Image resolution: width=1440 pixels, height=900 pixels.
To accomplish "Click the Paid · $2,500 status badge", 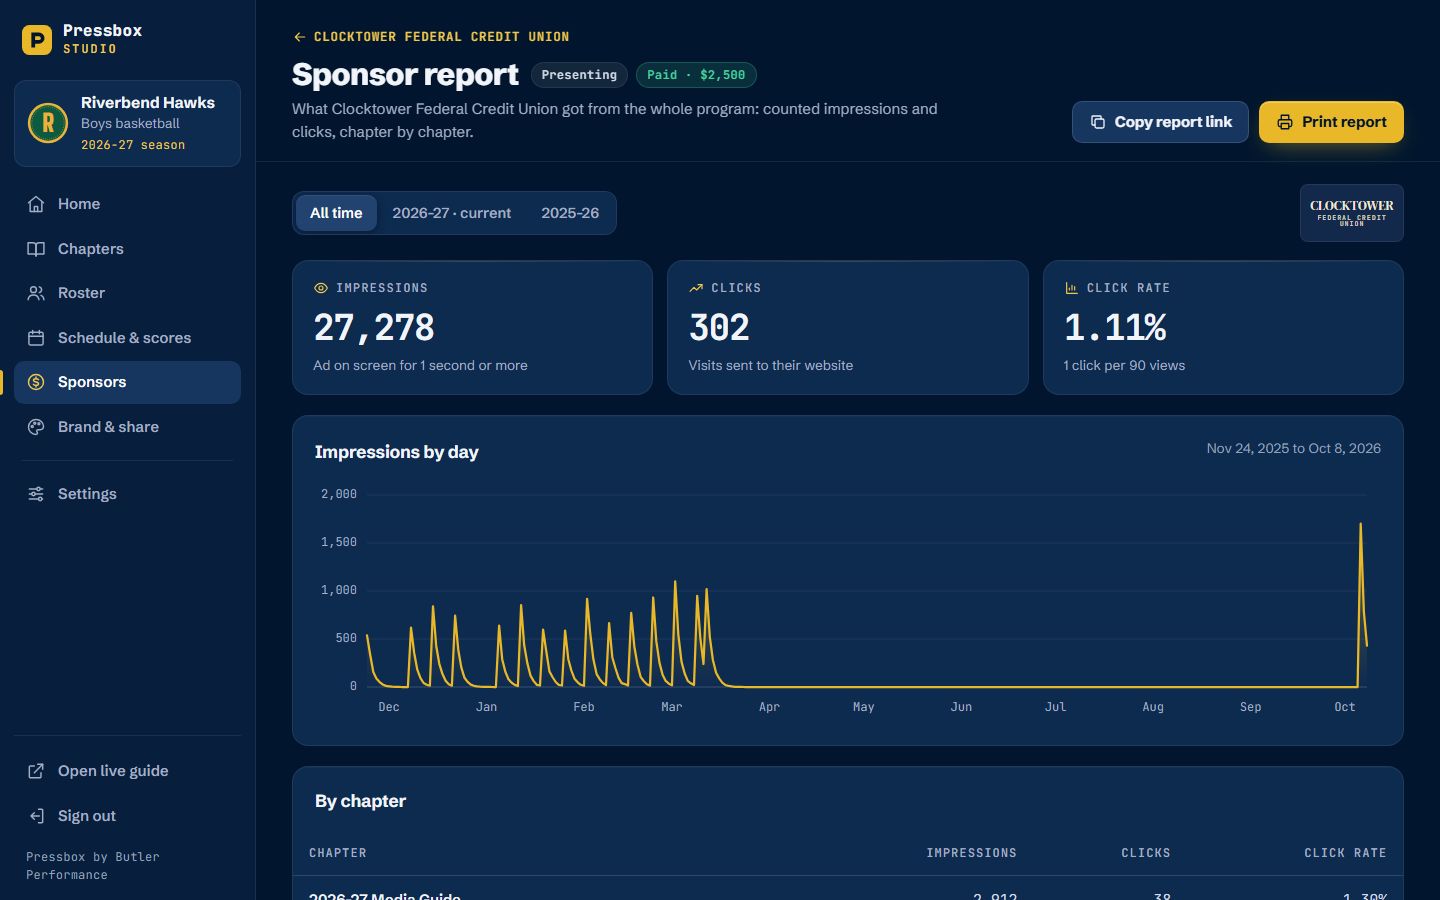I will 696,75.
